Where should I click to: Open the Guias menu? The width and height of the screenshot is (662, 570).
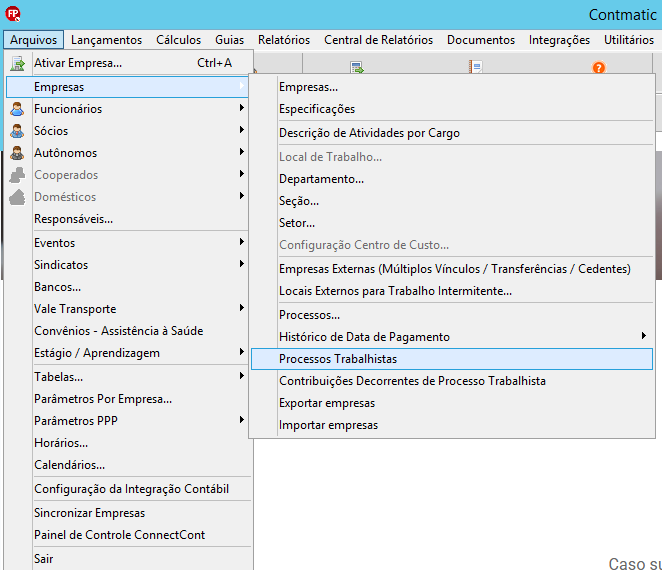(229, 40)
